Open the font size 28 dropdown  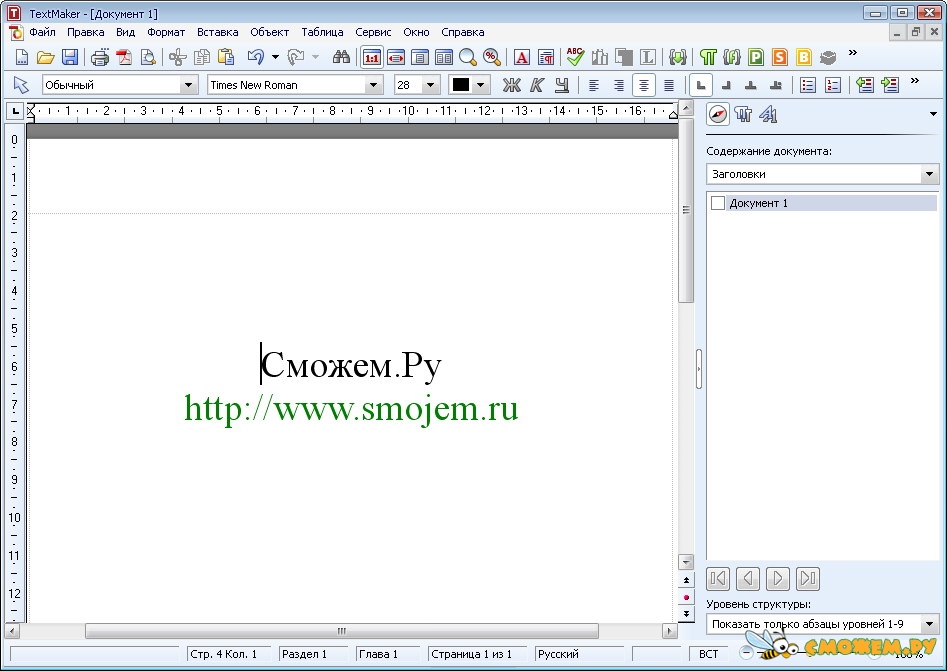click(431, 85)
